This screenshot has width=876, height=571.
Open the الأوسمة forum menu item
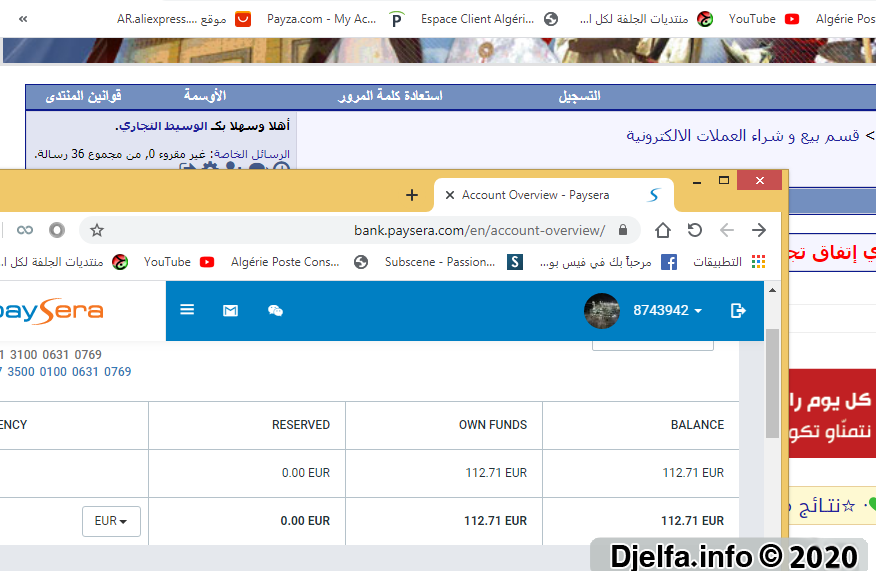click(x=205, y=96)
